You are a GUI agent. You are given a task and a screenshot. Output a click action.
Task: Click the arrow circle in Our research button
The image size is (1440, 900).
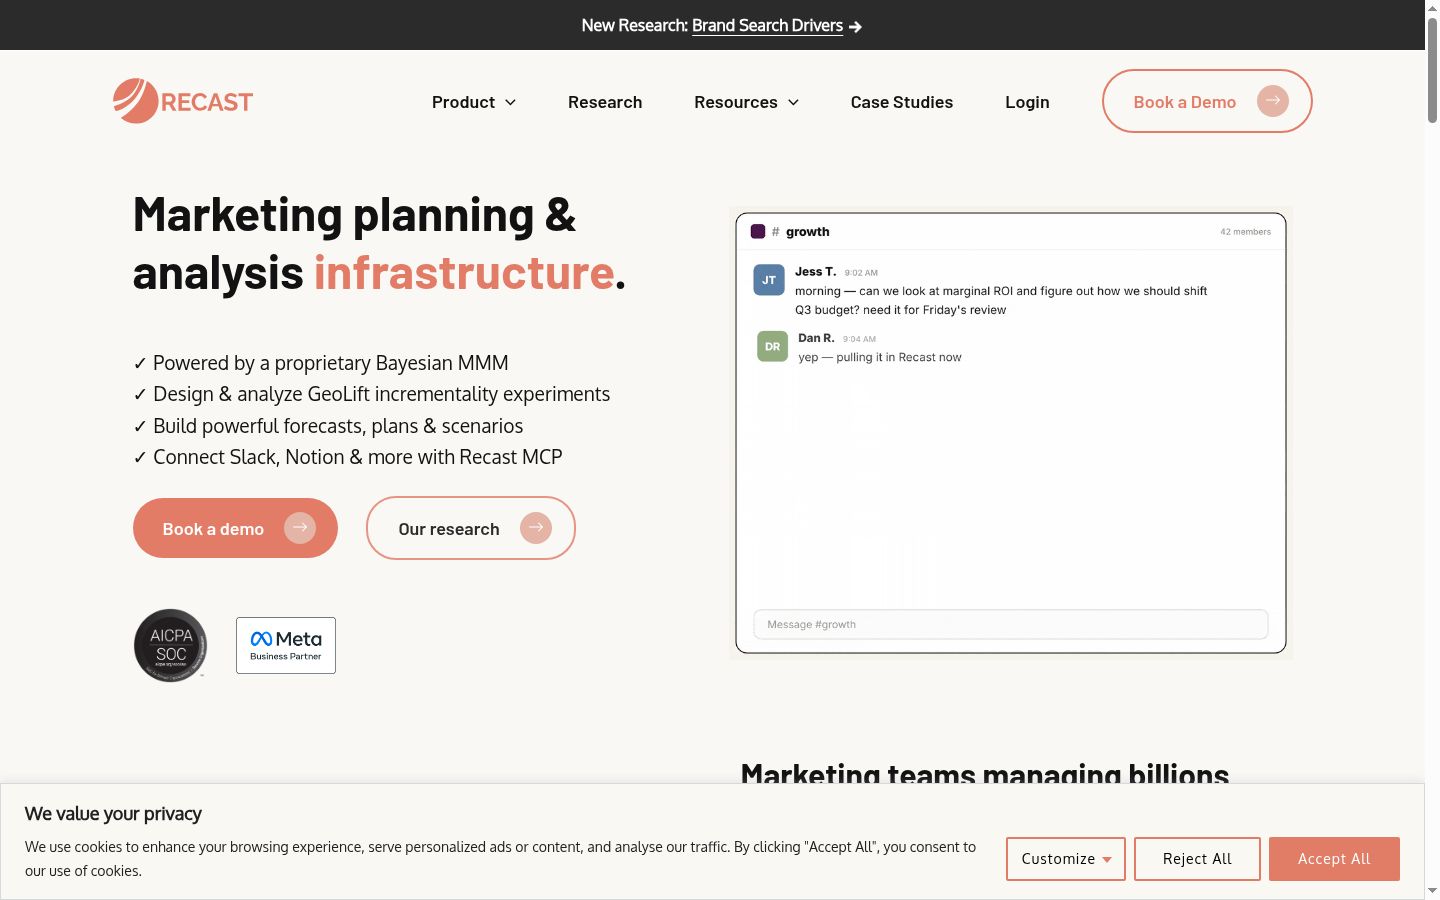(536, 528)
